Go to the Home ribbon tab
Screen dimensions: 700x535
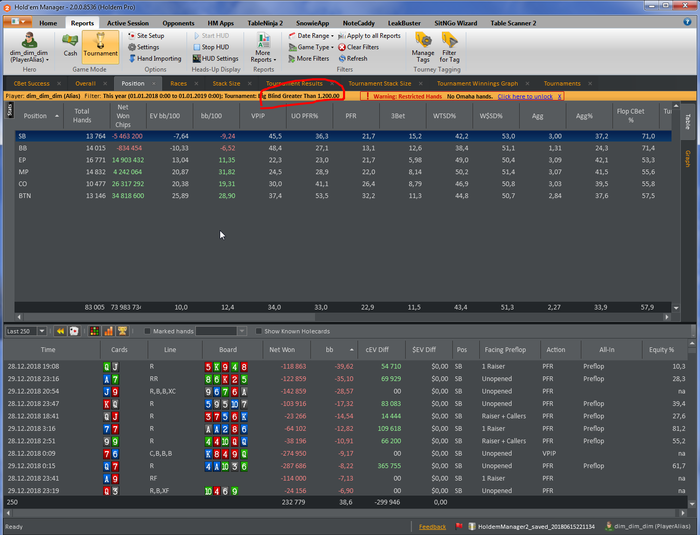point(48,23)
